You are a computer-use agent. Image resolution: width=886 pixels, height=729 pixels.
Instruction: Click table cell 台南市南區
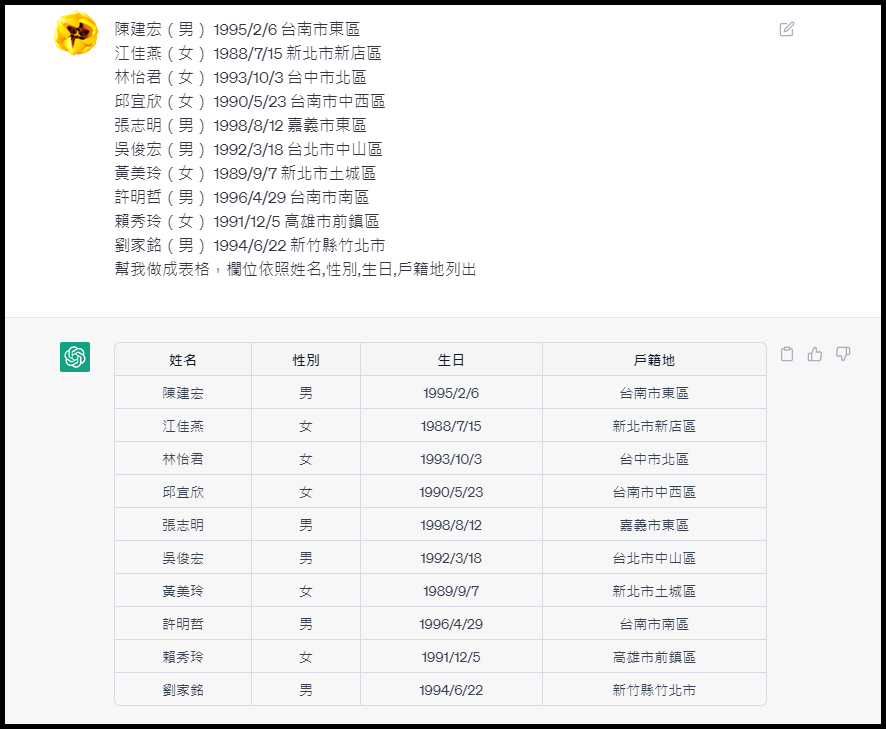click(x=654, y=624)
